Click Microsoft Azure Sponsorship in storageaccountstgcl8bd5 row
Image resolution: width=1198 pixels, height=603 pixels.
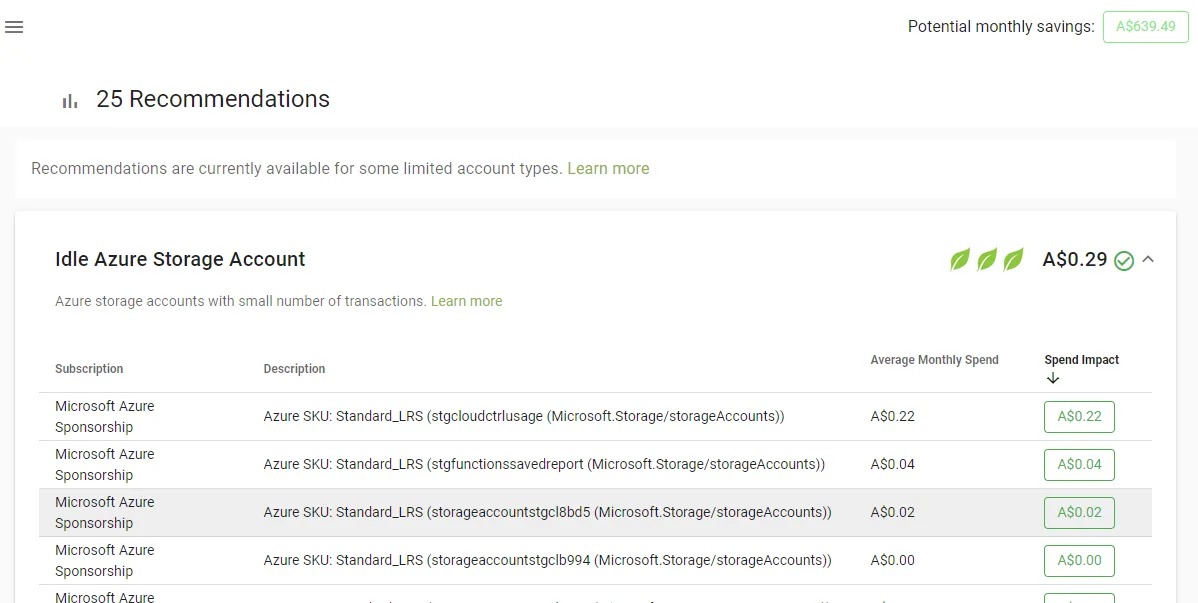[x=105, y=513]
